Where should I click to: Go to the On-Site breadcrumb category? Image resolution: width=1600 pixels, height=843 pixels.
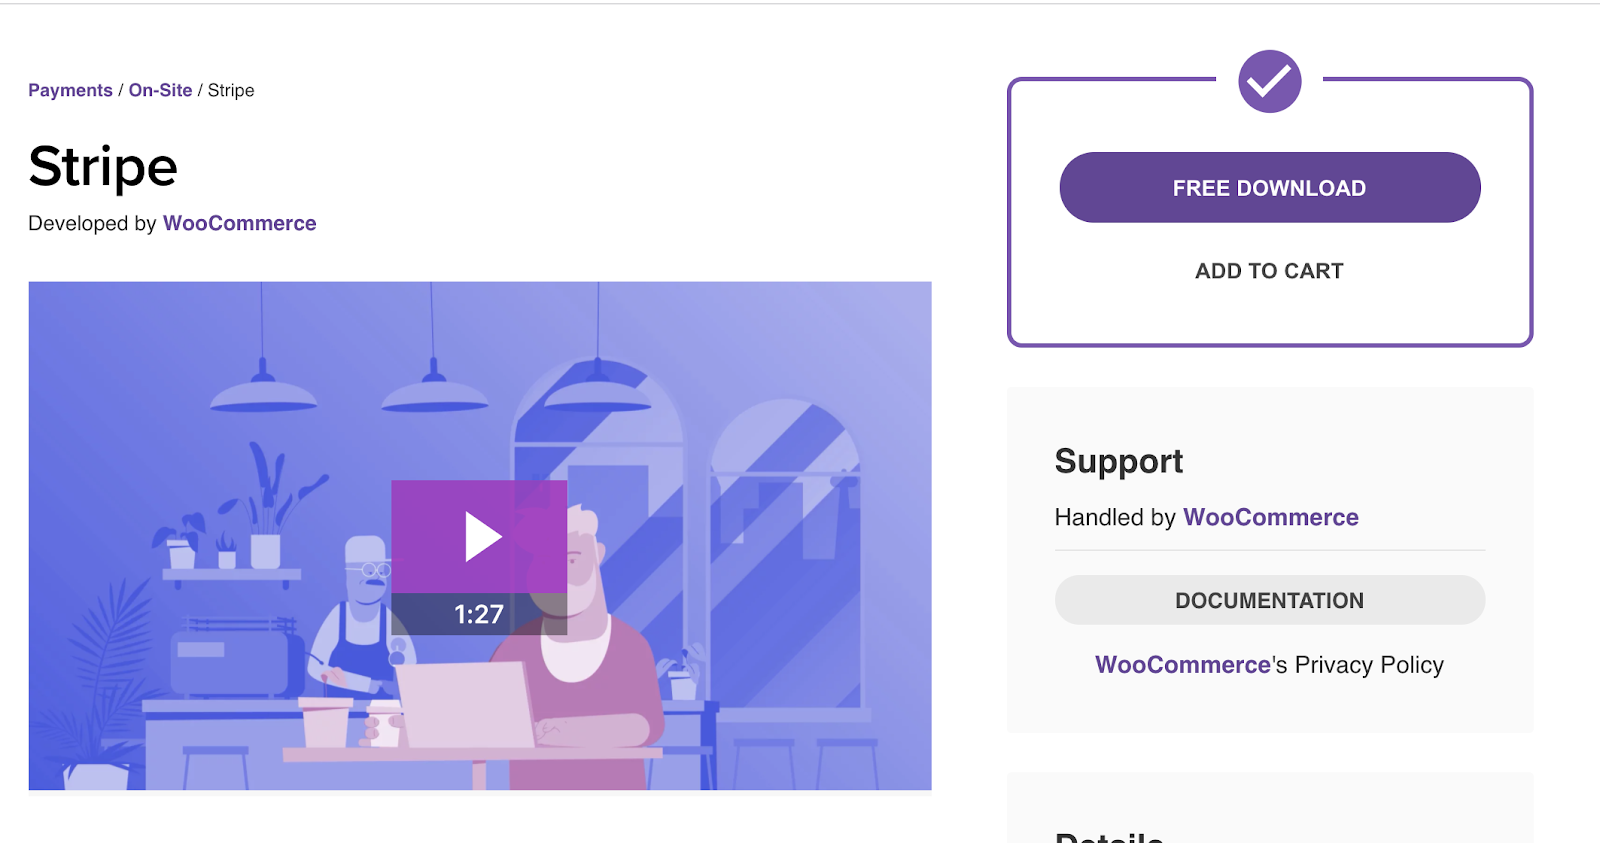tap(160, 90)
